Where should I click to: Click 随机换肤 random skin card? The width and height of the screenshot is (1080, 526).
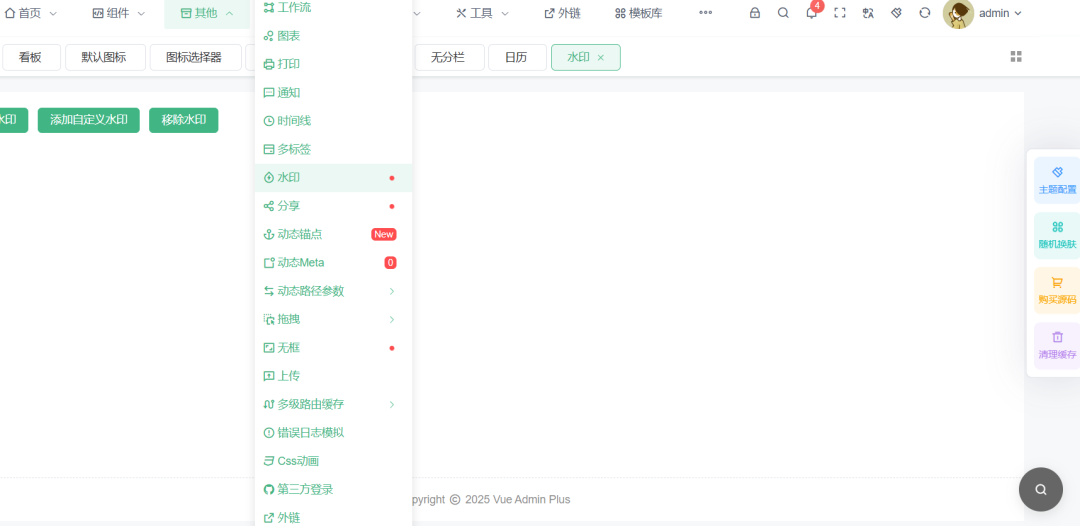click(1057, 235)
